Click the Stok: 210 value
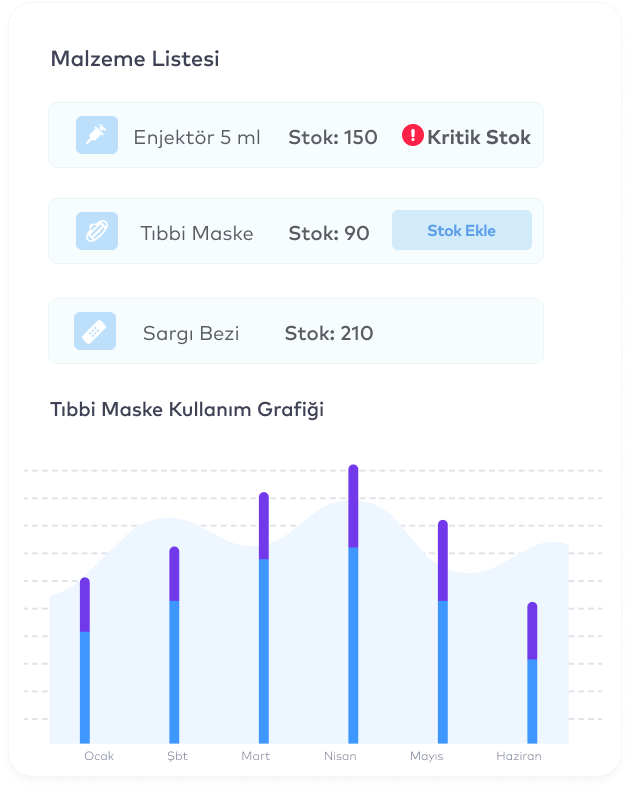 pyautogui.click(x=329, y=333)
